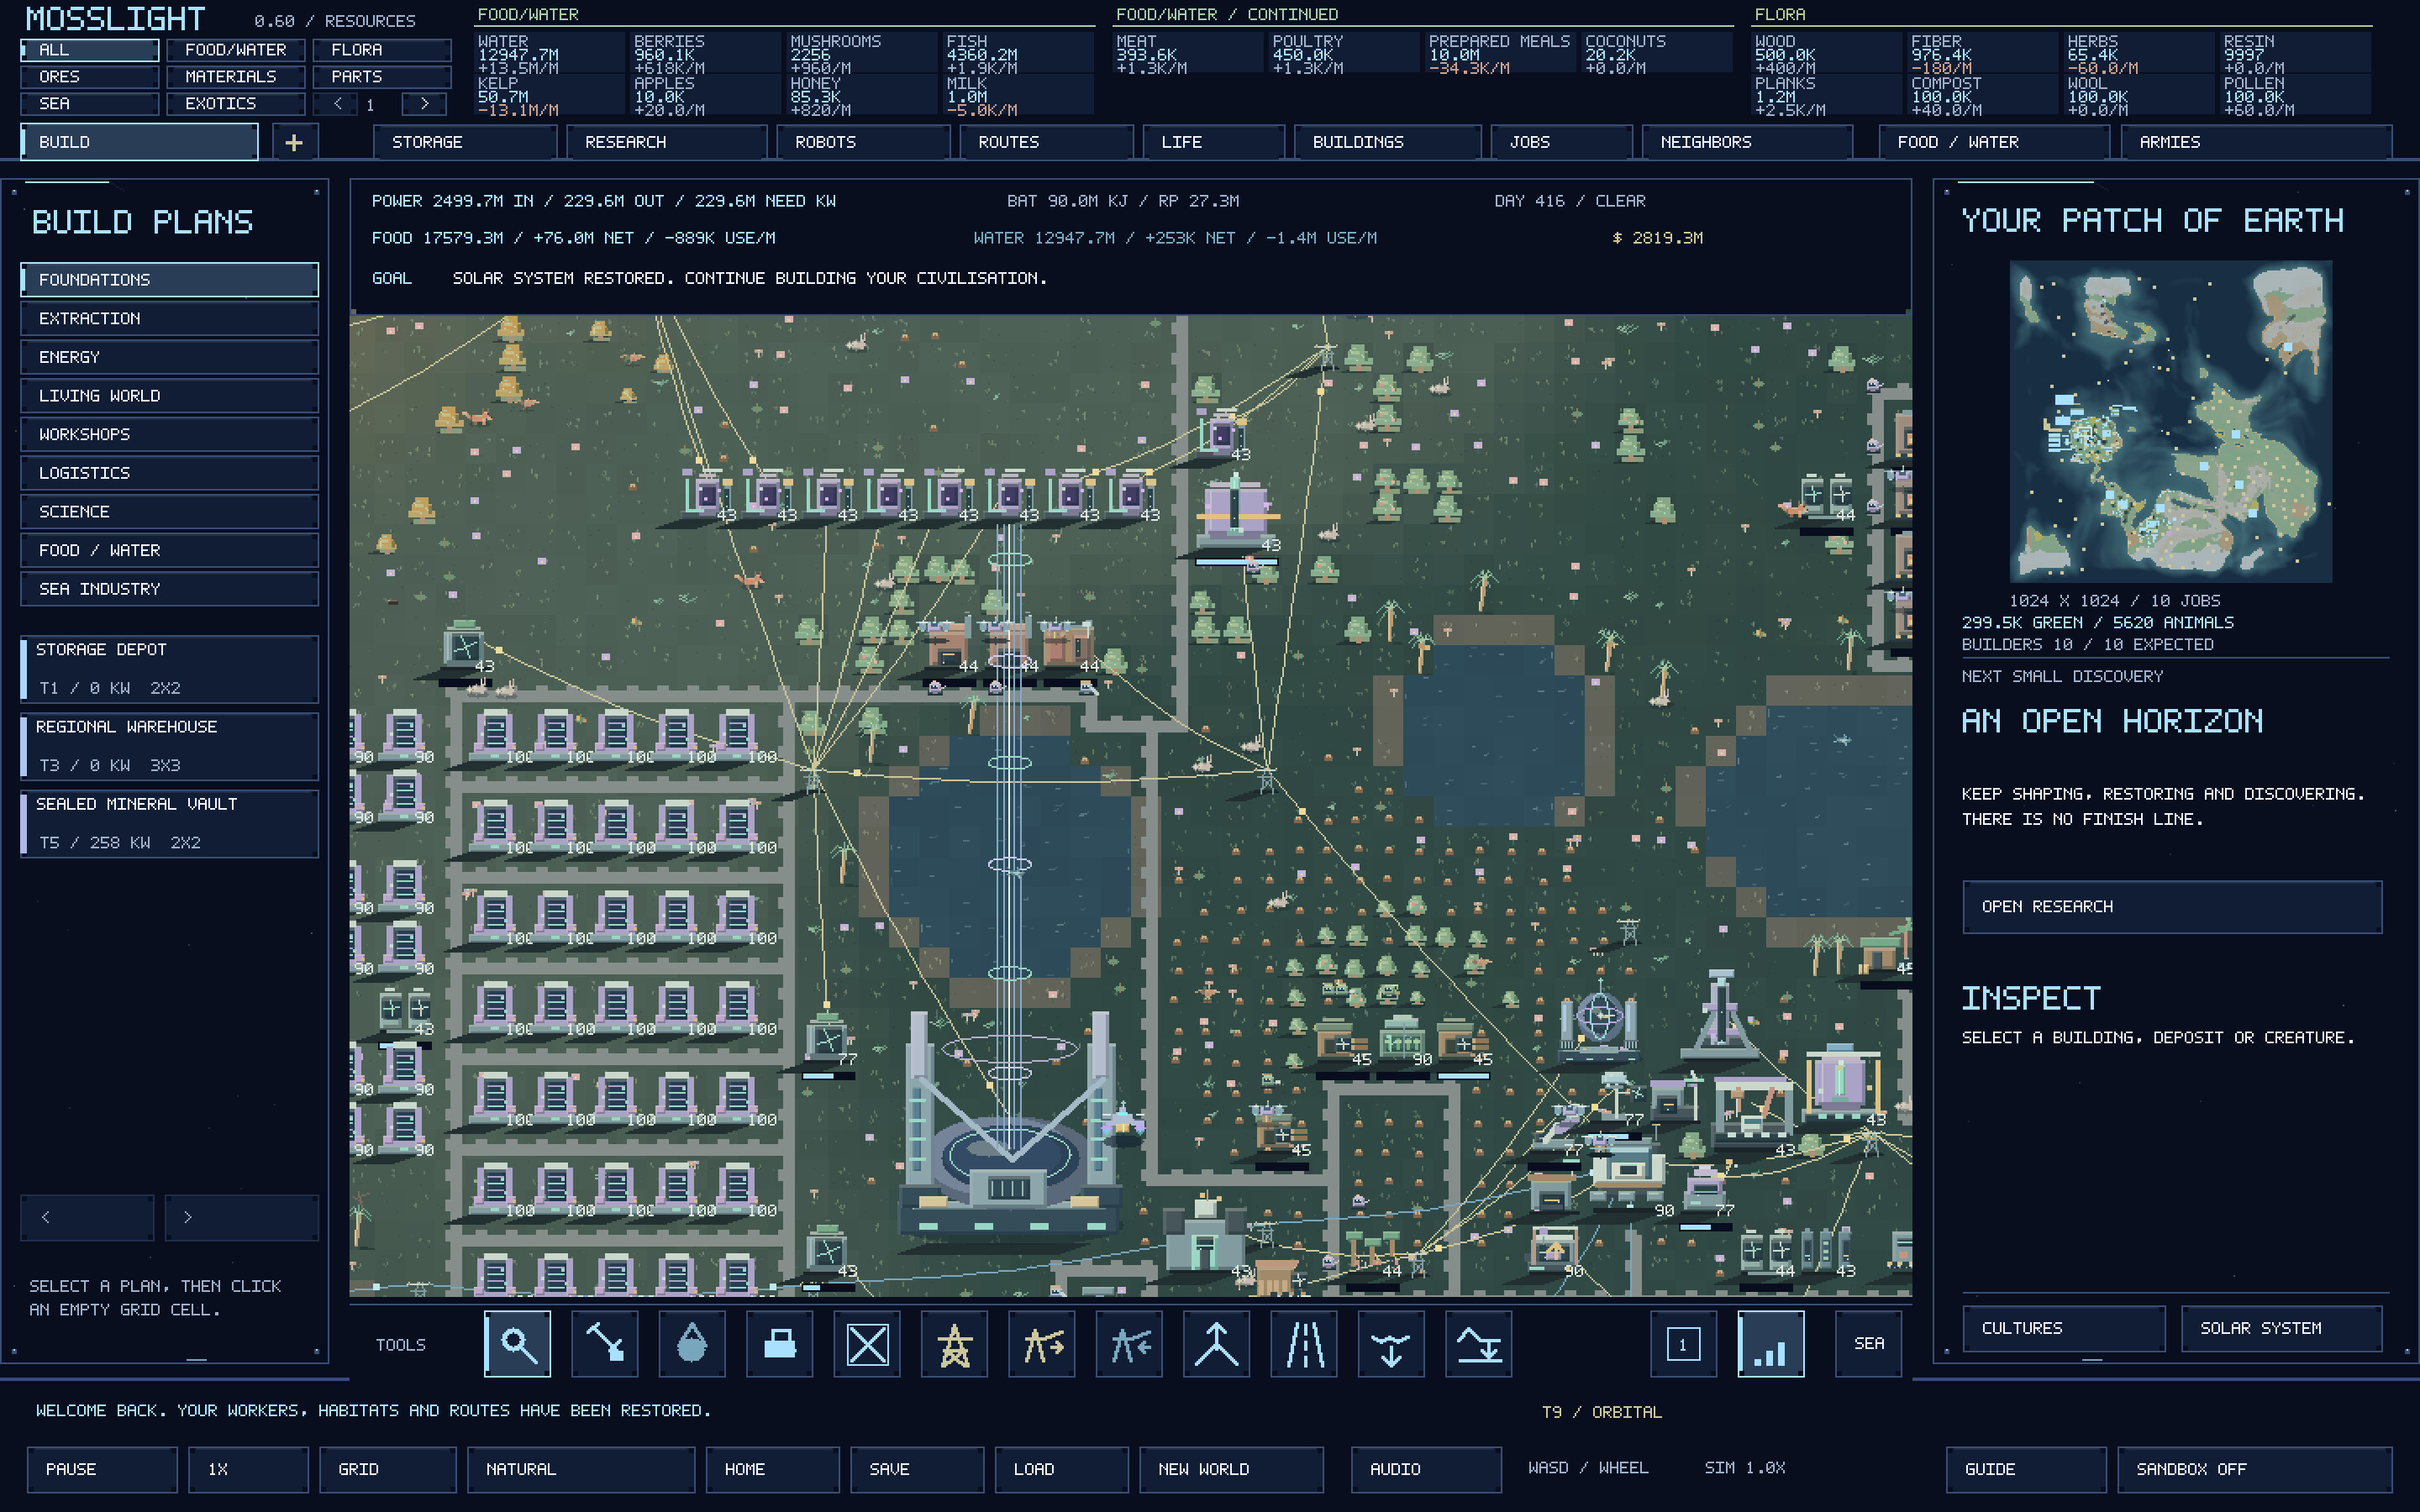Screen dimensions: 2420x1512
Task: Open the NEIGHBORS tab
Action: point(1747,142)
